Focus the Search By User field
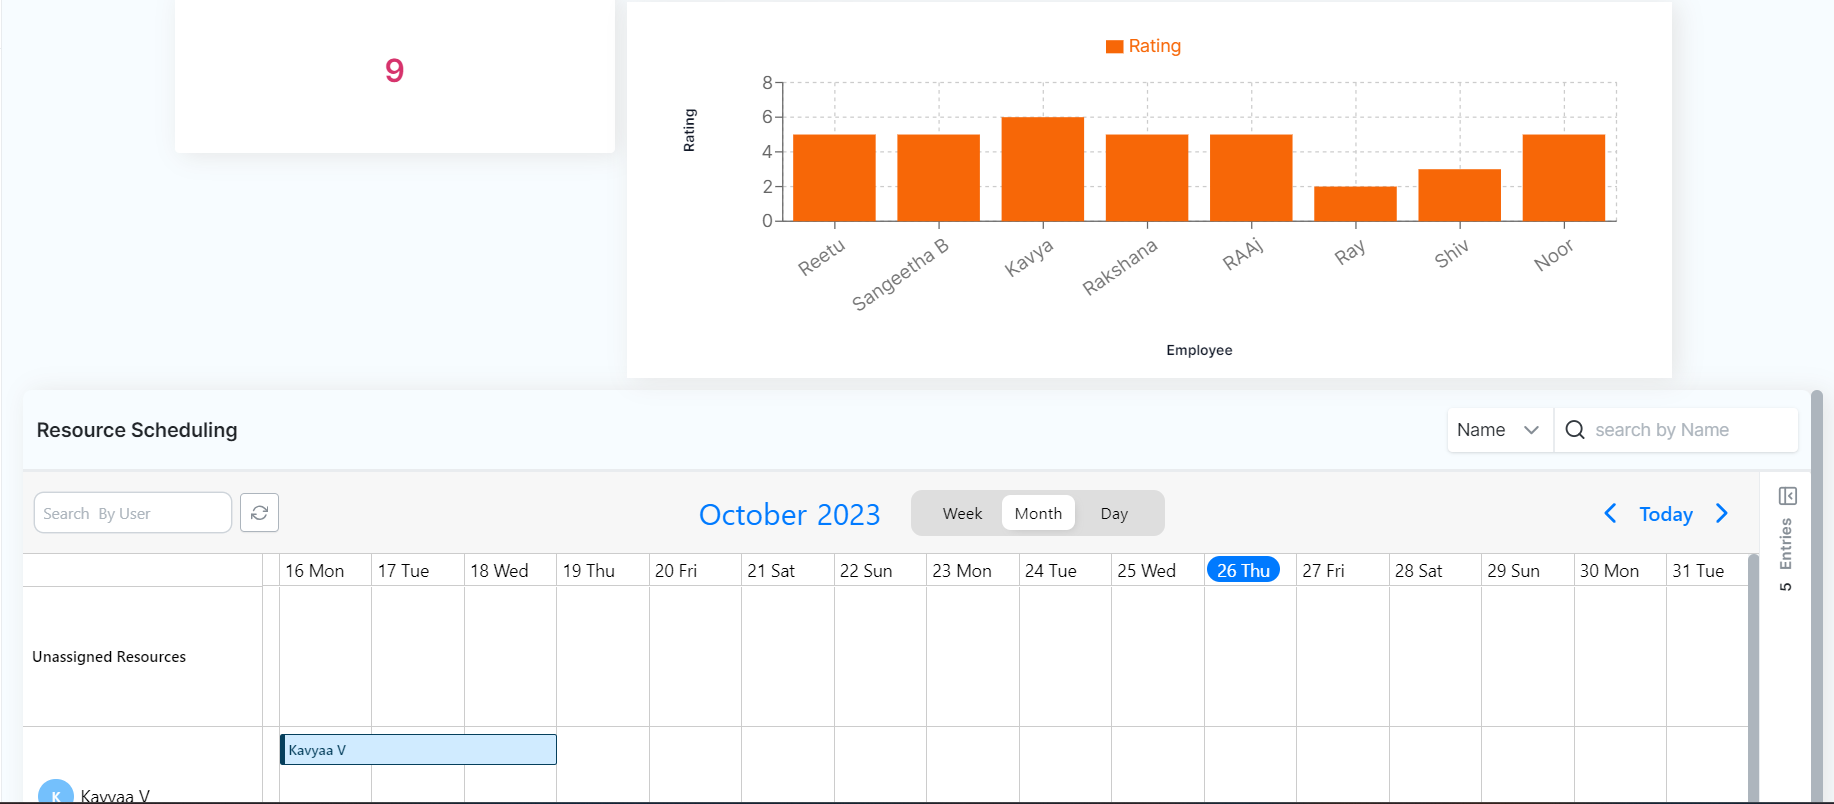The height and width of the screenshot is (804, 1834). click(133, 513)
